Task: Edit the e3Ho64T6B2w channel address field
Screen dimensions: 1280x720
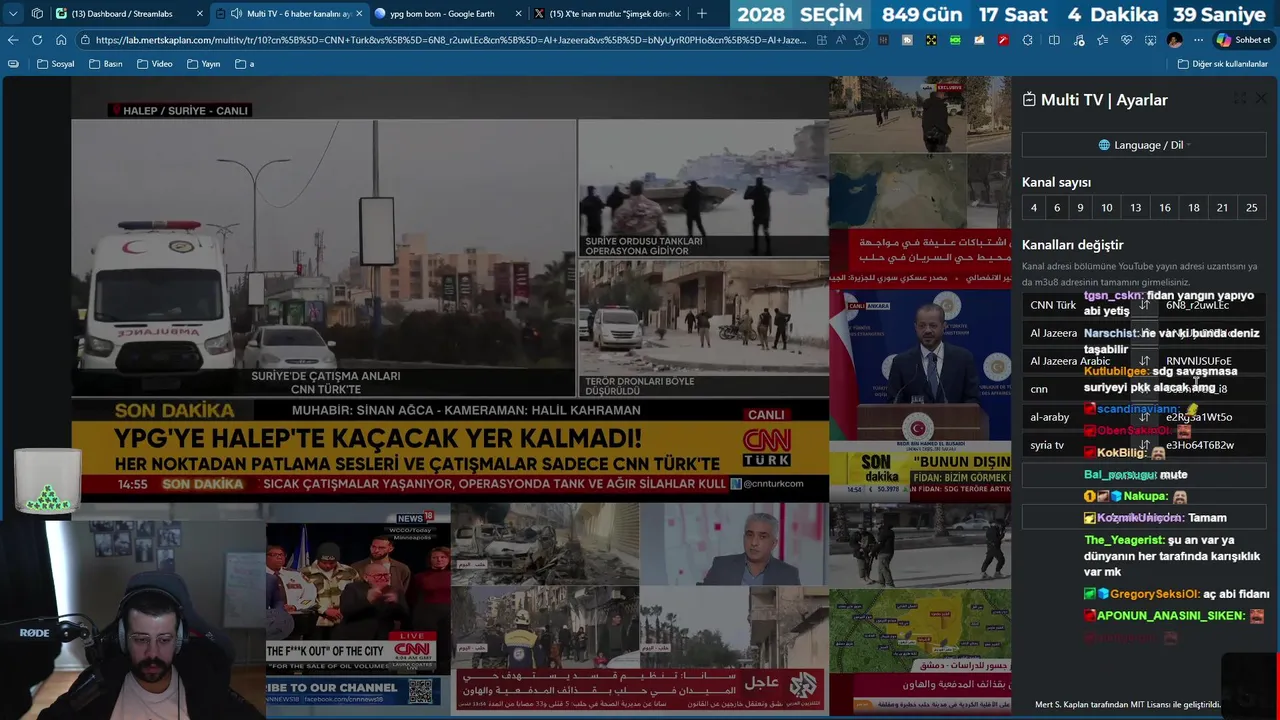Action: [x=1212, y=445]
